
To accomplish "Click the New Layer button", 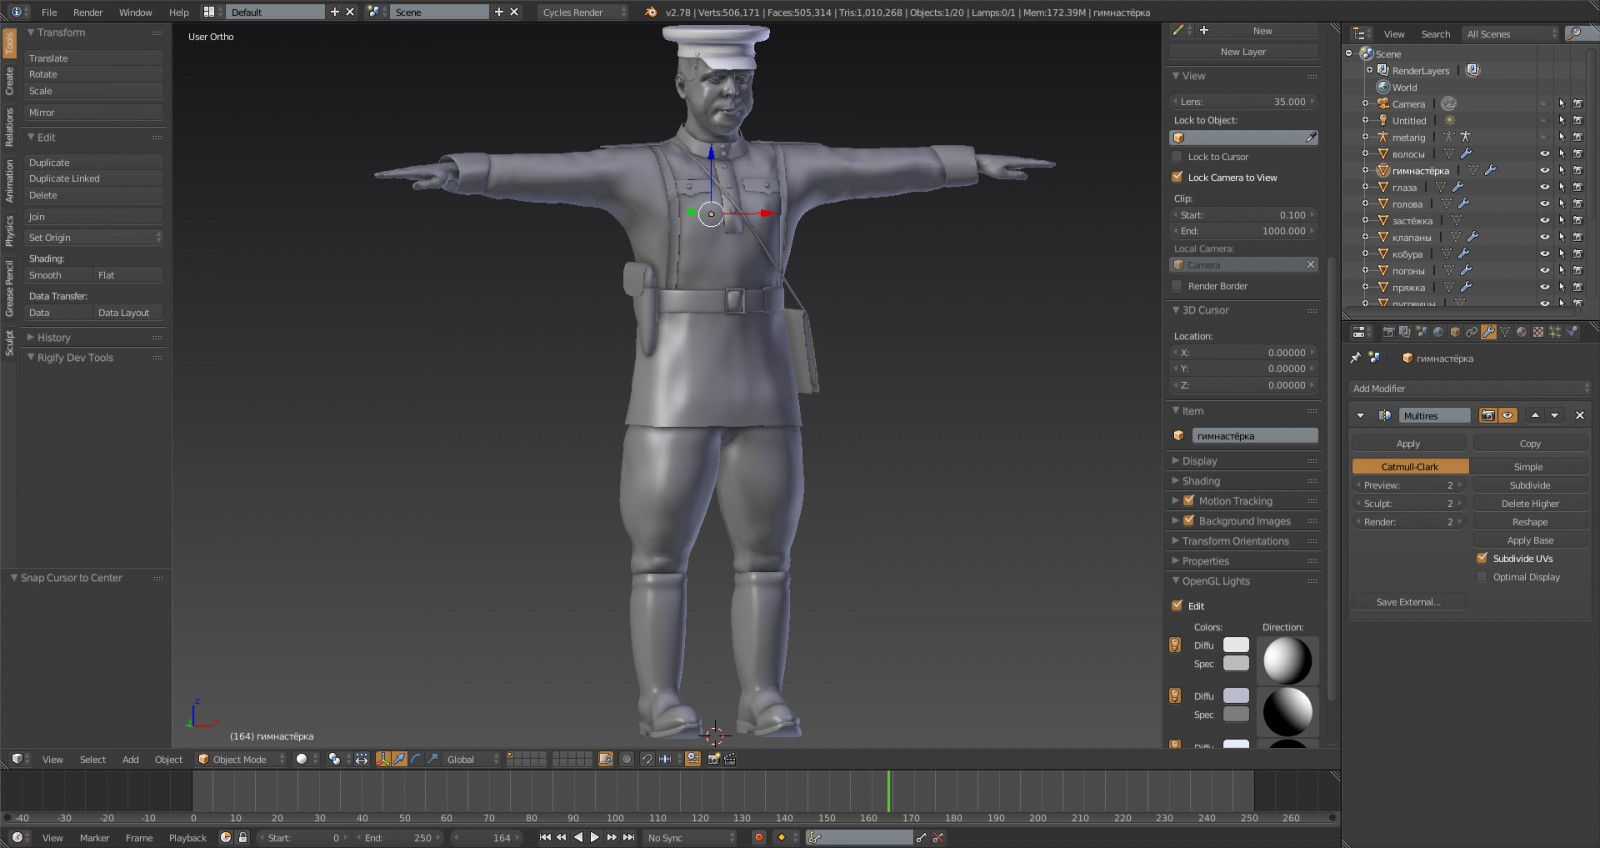I will point(1243,51).
